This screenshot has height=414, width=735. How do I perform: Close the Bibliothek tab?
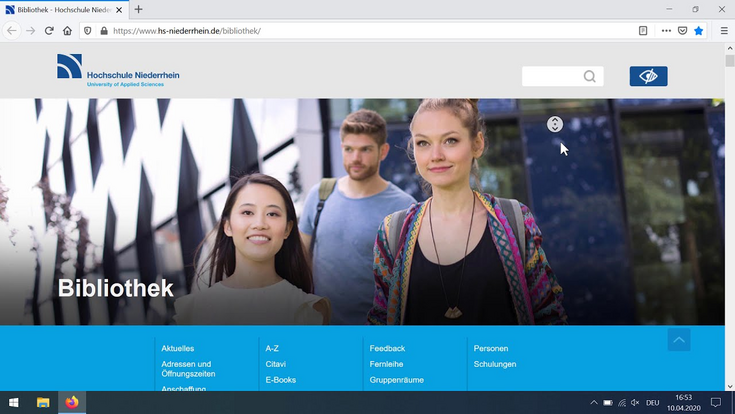[x=122, y=9]
